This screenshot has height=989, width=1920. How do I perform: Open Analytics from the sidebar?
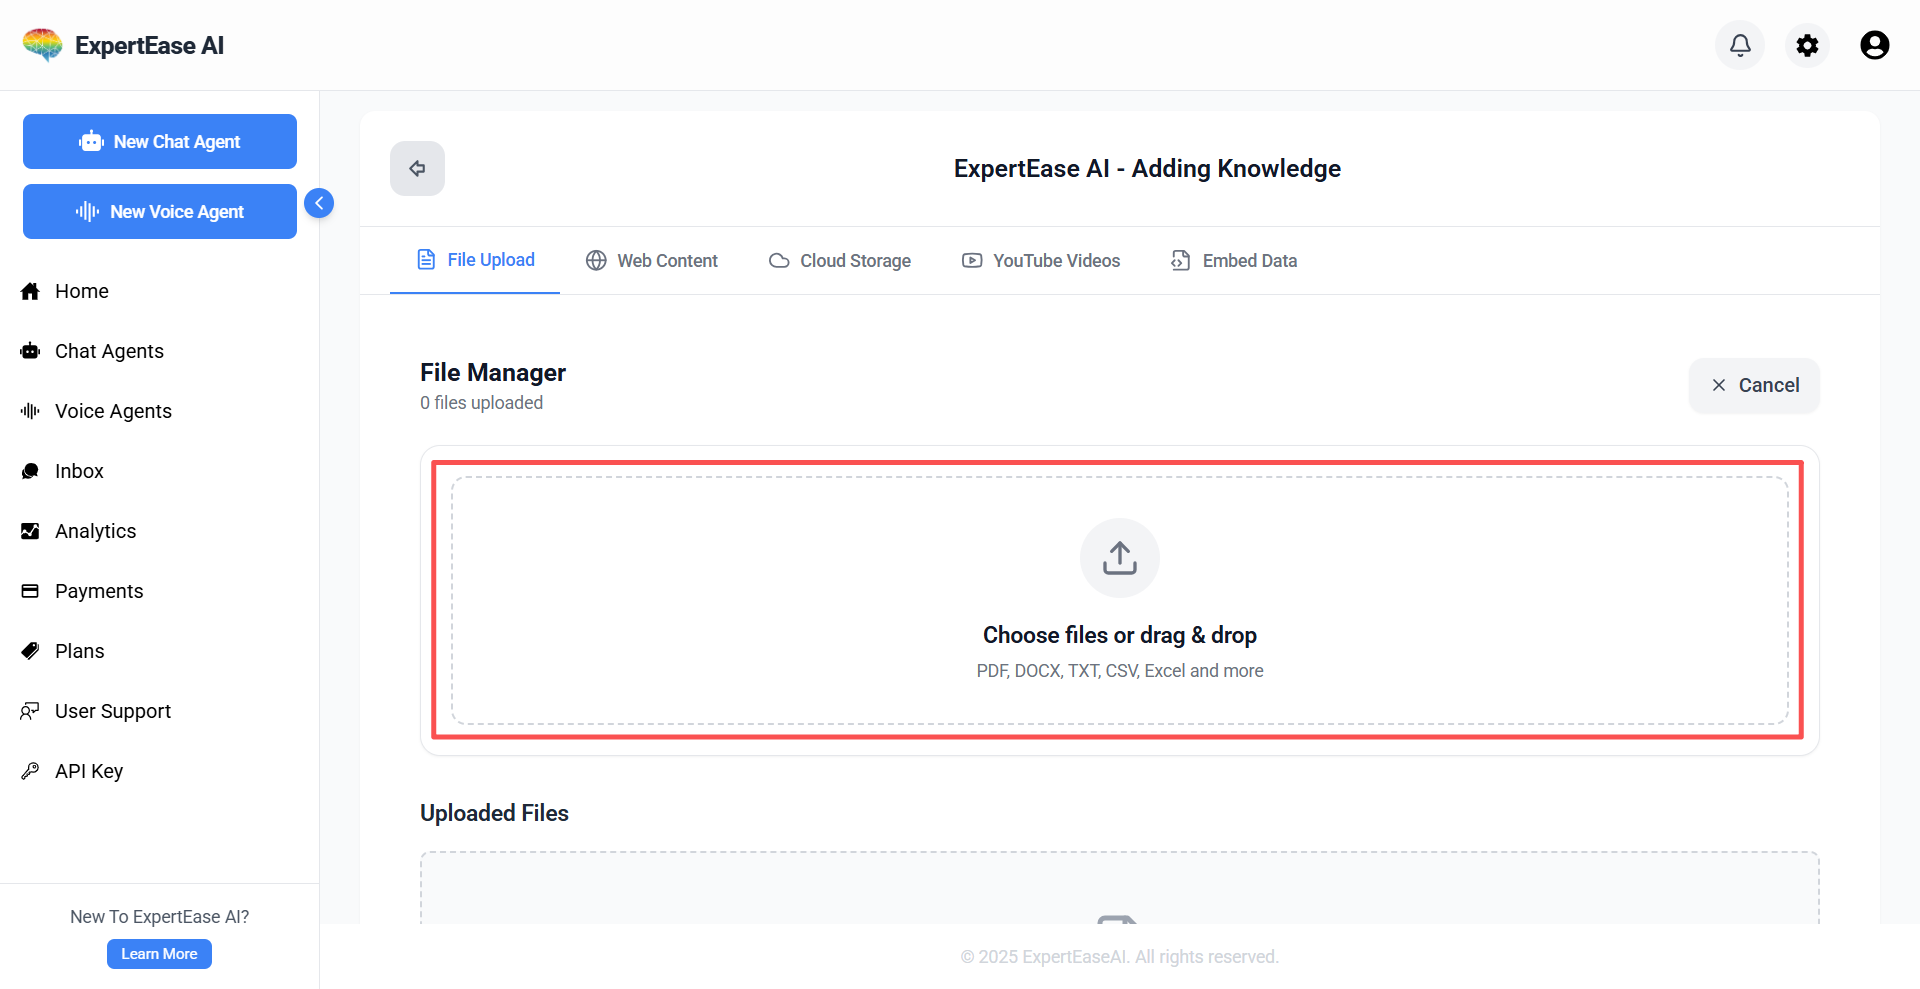95,531
